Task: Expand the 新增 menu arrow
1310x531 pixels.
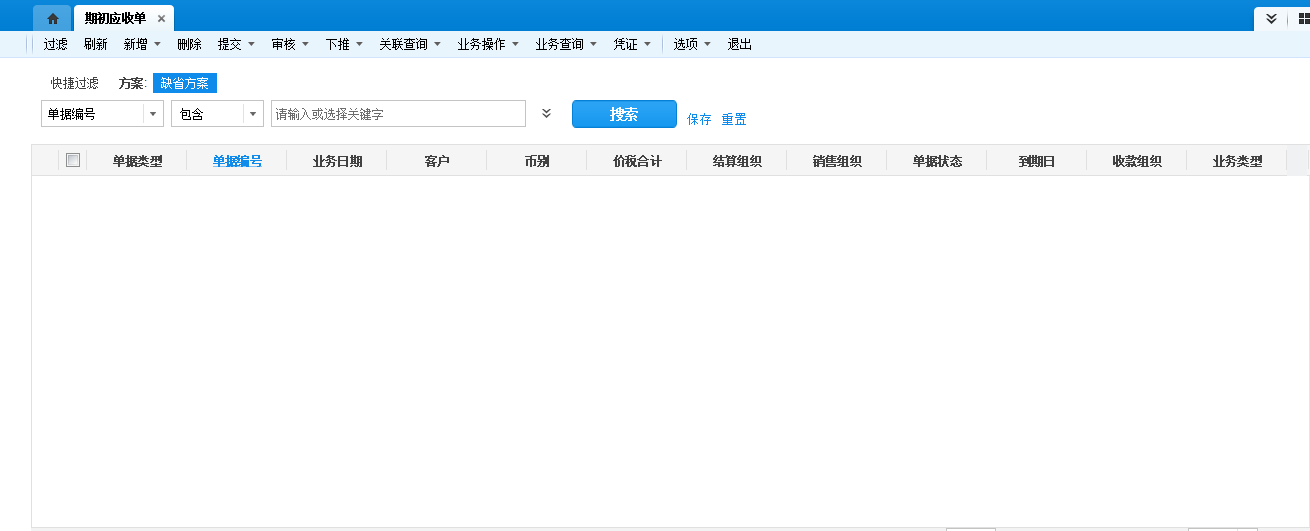Action: (x=157, y=44)
